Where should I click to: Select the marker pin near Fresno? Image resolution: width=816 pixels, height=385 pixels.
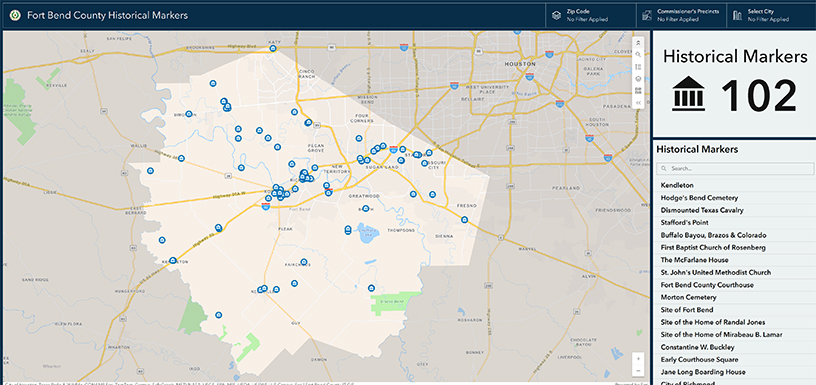coord(465,220)
